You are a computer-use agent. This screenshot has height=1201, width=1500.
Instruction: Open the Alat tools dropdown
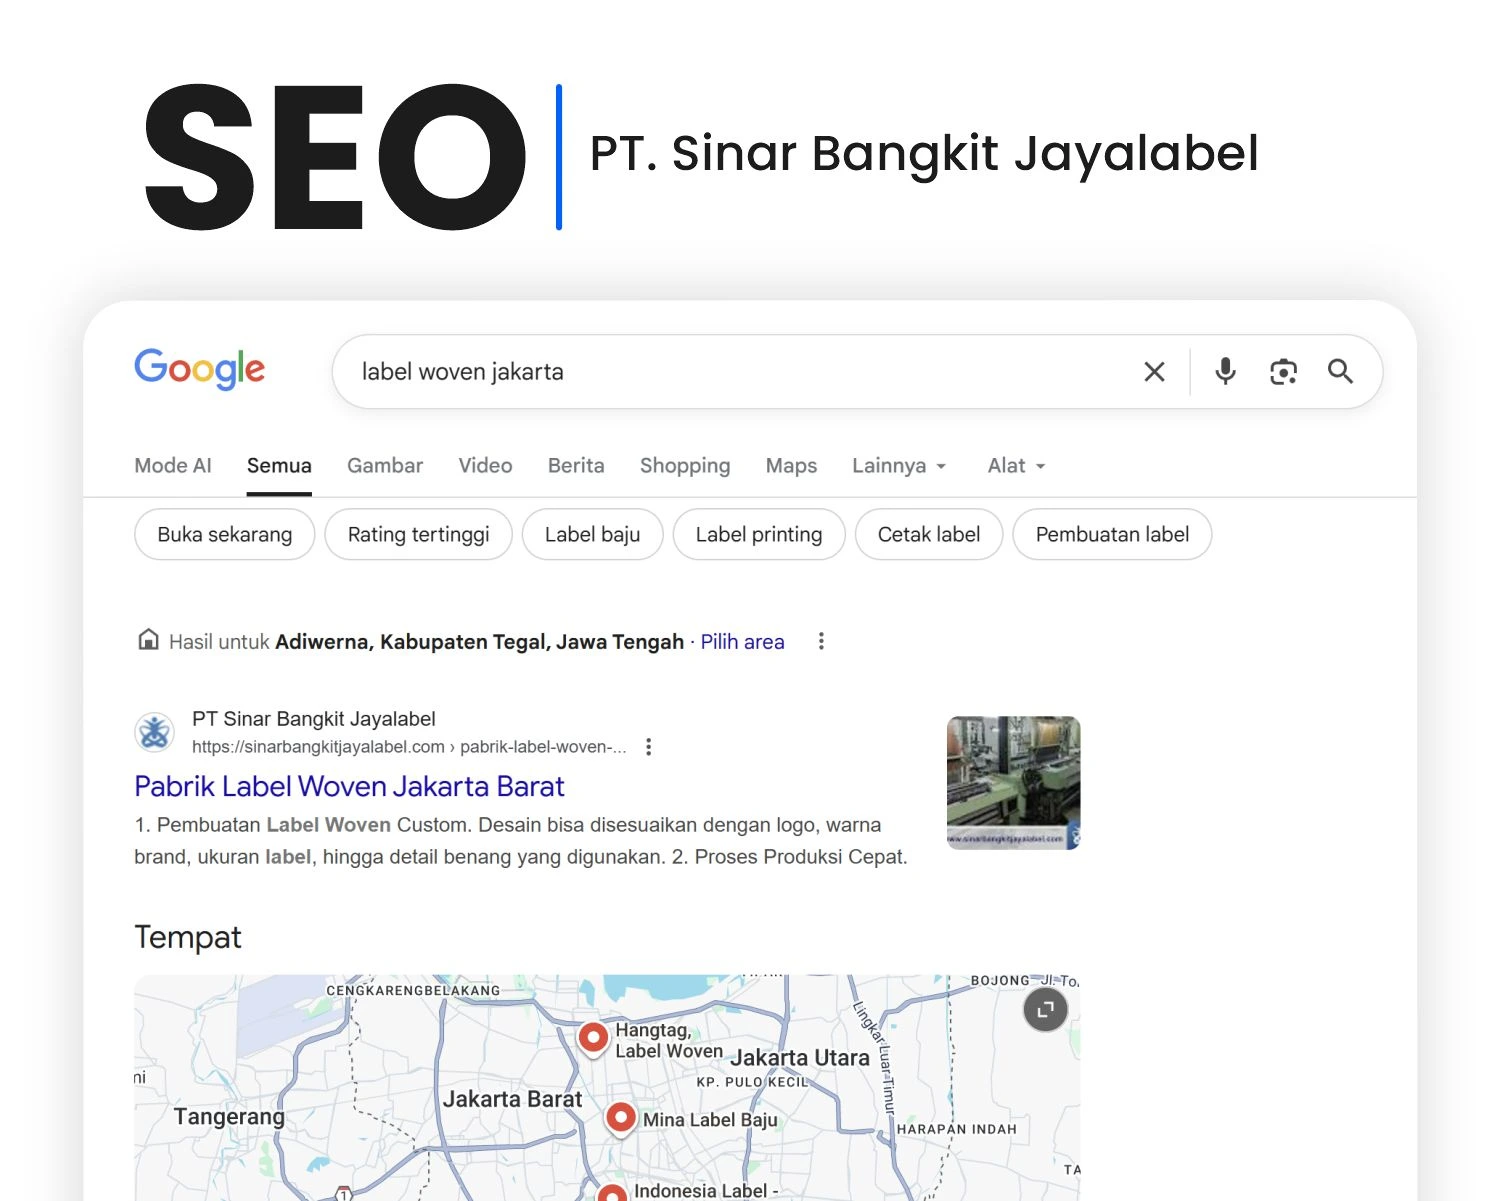pos(1016,466)
